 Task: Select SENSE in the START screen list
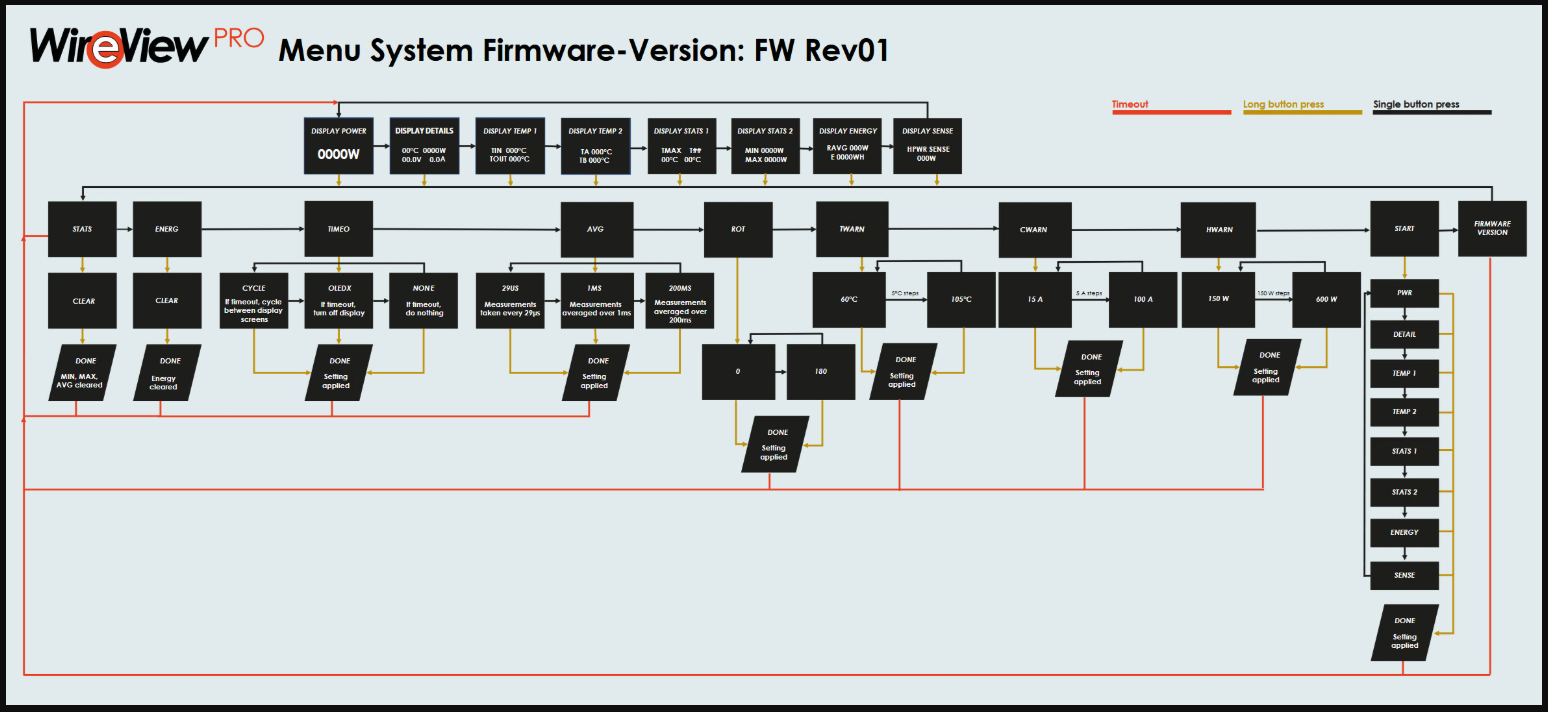[x=1404, y=575]
